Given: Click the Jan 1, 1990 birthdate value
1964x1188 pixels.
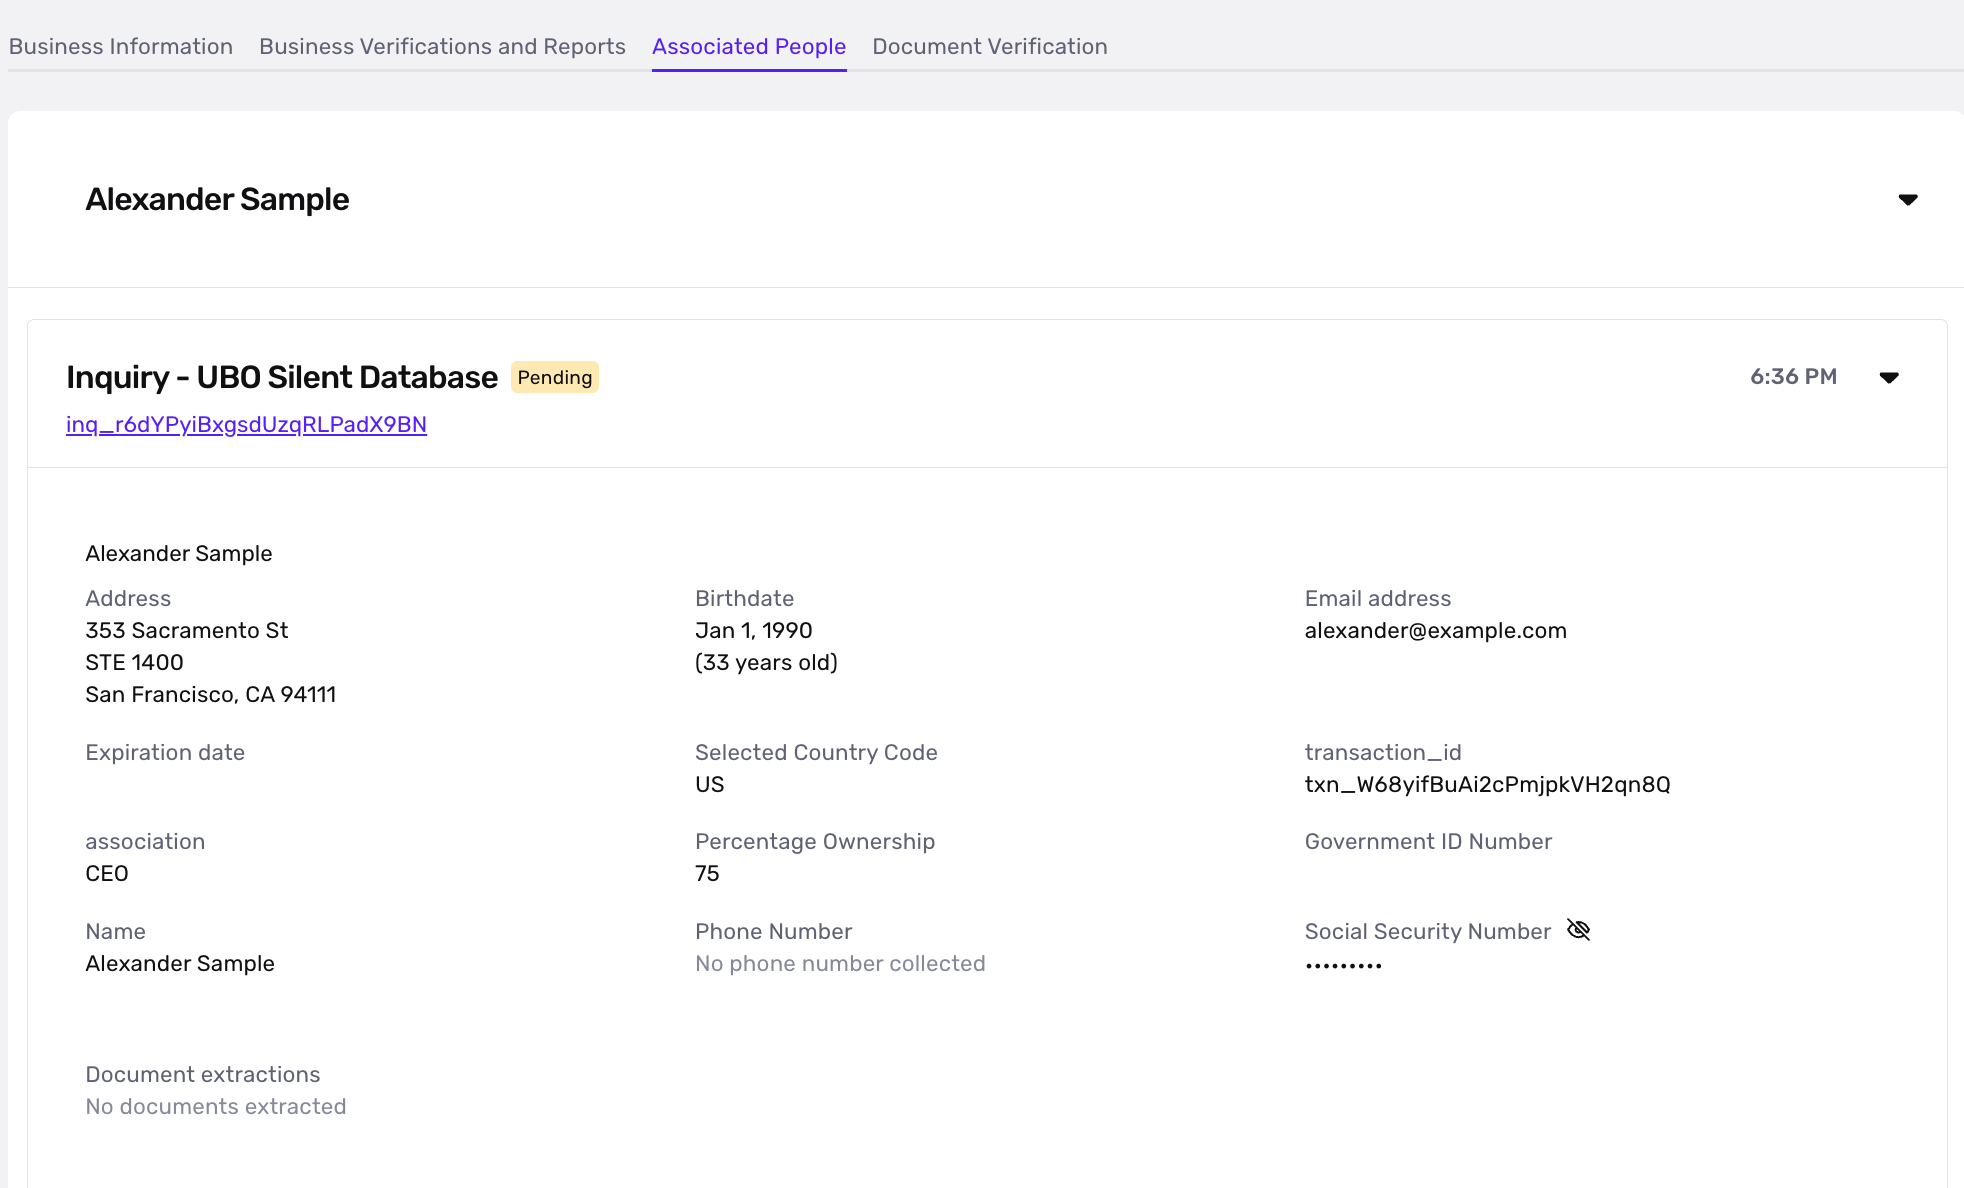Looking at the screenshot, I should click(x=753, y=631).
